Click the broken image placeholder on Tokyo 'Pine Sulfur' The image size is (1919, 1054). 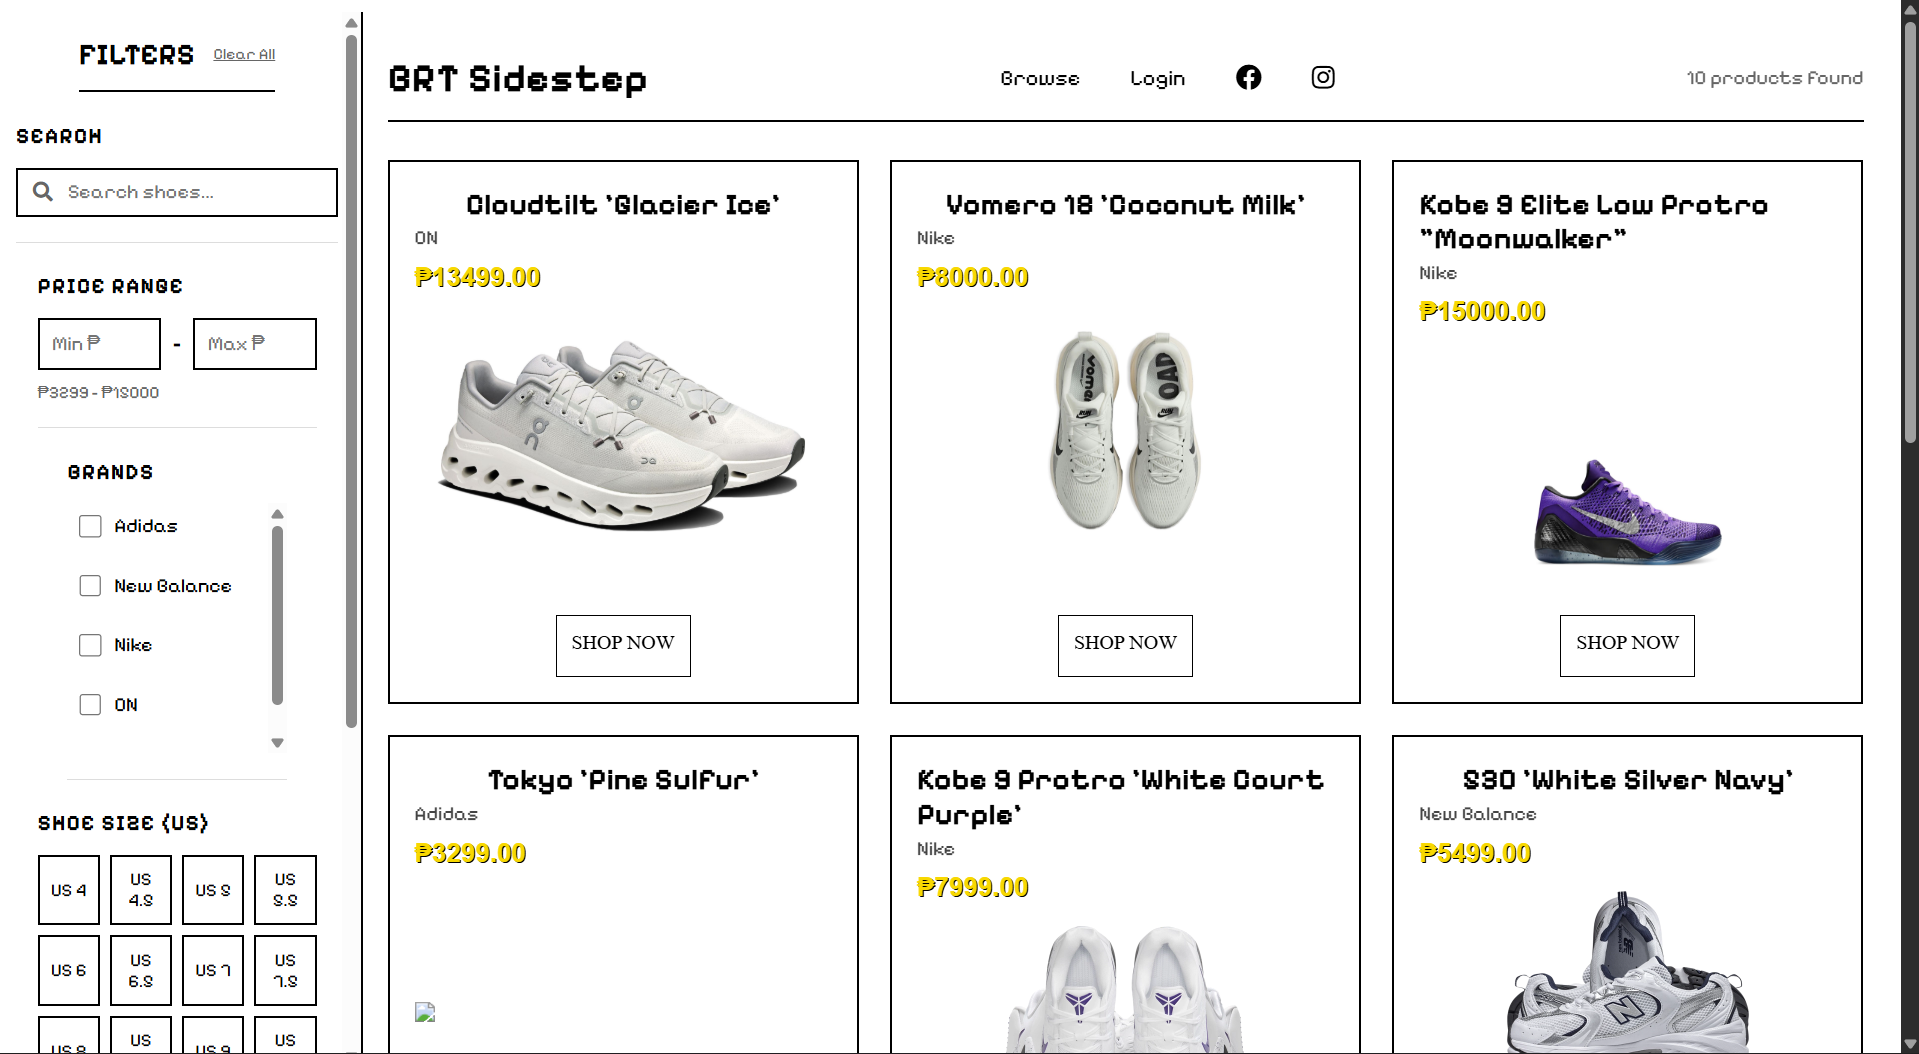(x=424, y=1011)
